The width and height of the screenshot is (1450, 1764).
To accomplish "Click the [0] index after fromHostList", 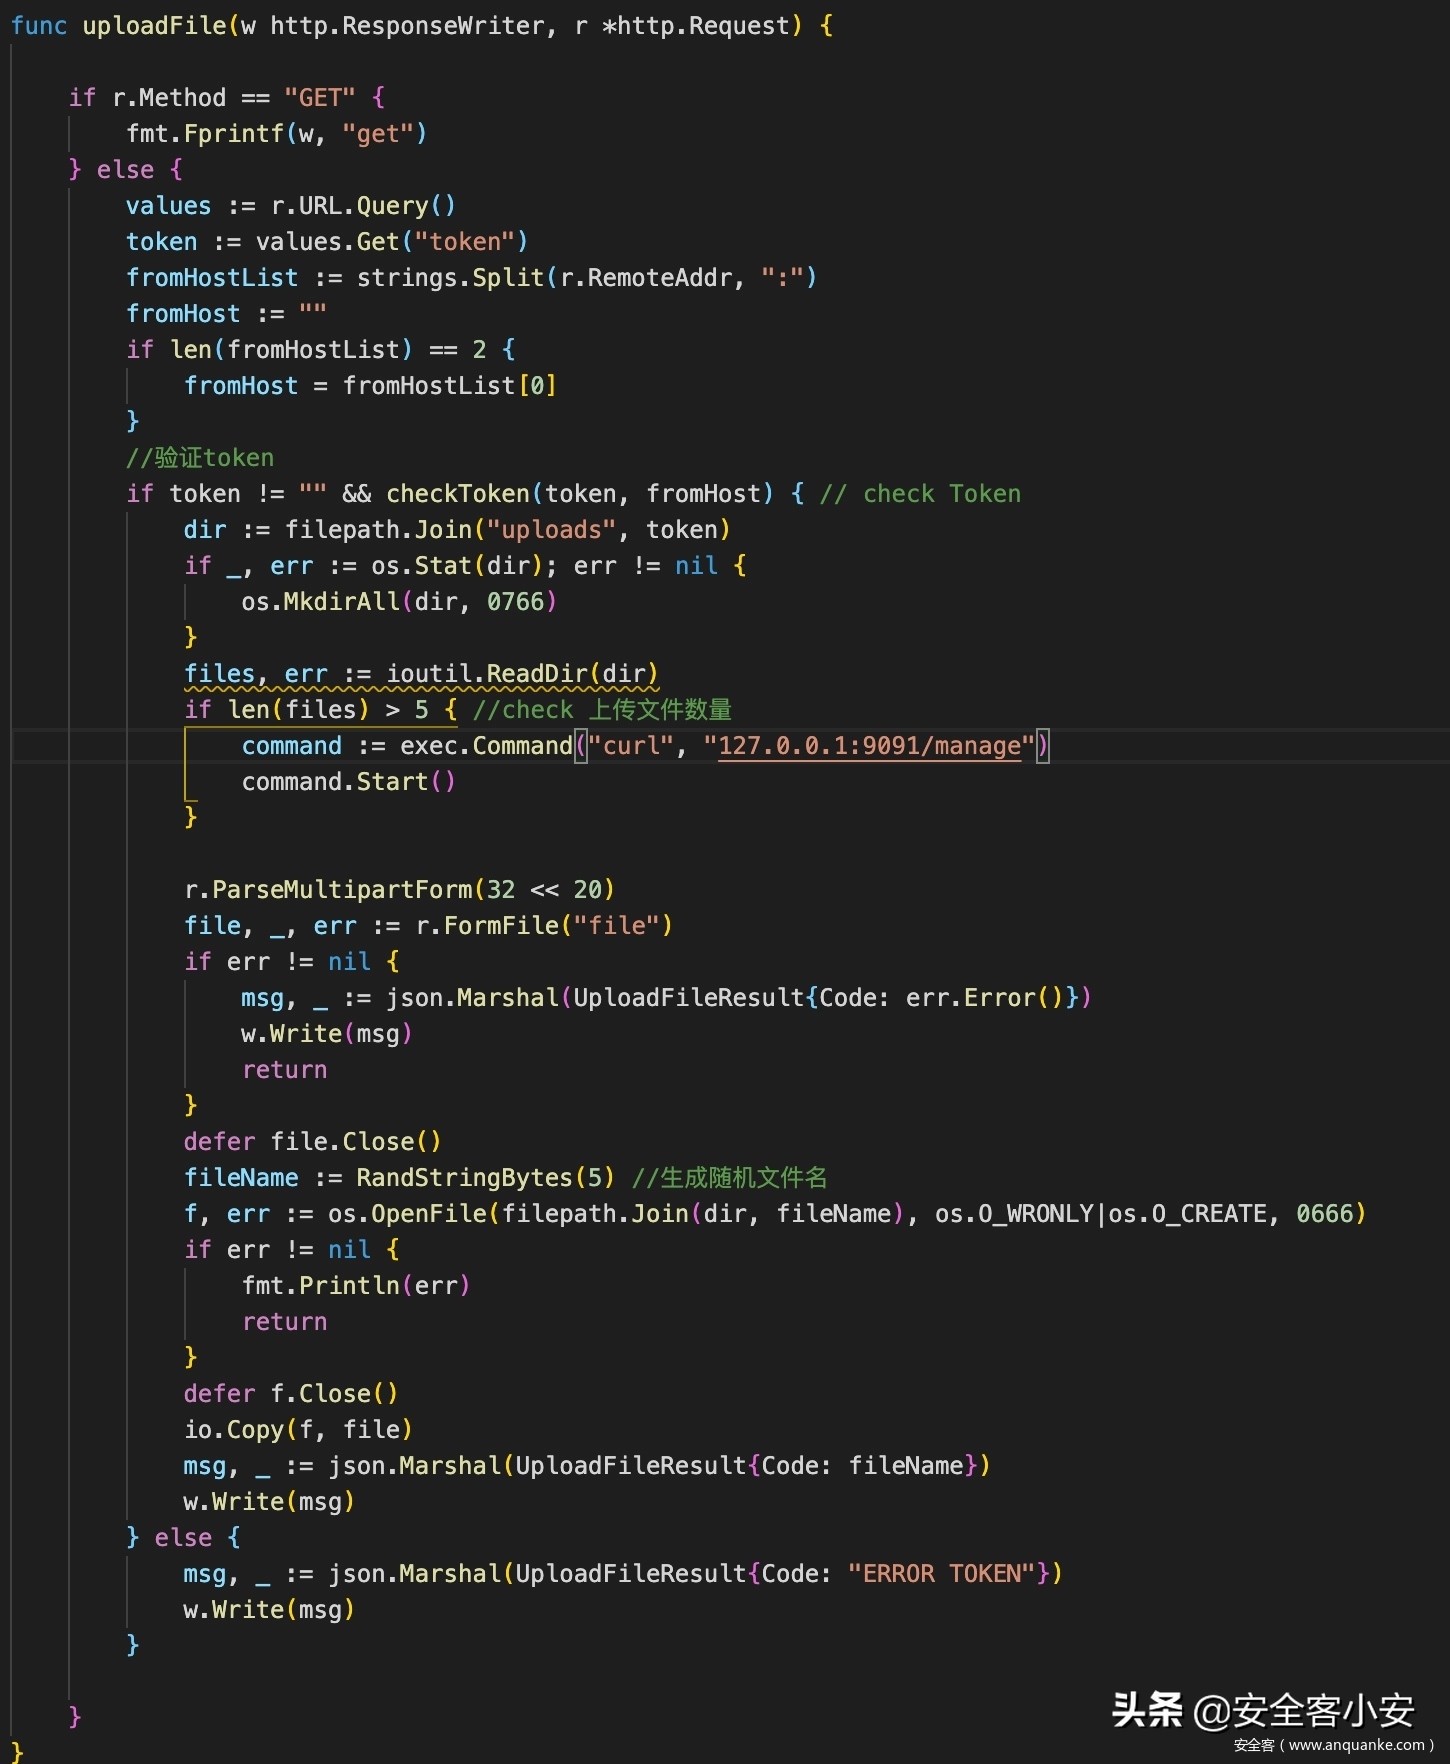I will [x=537, y=386].
